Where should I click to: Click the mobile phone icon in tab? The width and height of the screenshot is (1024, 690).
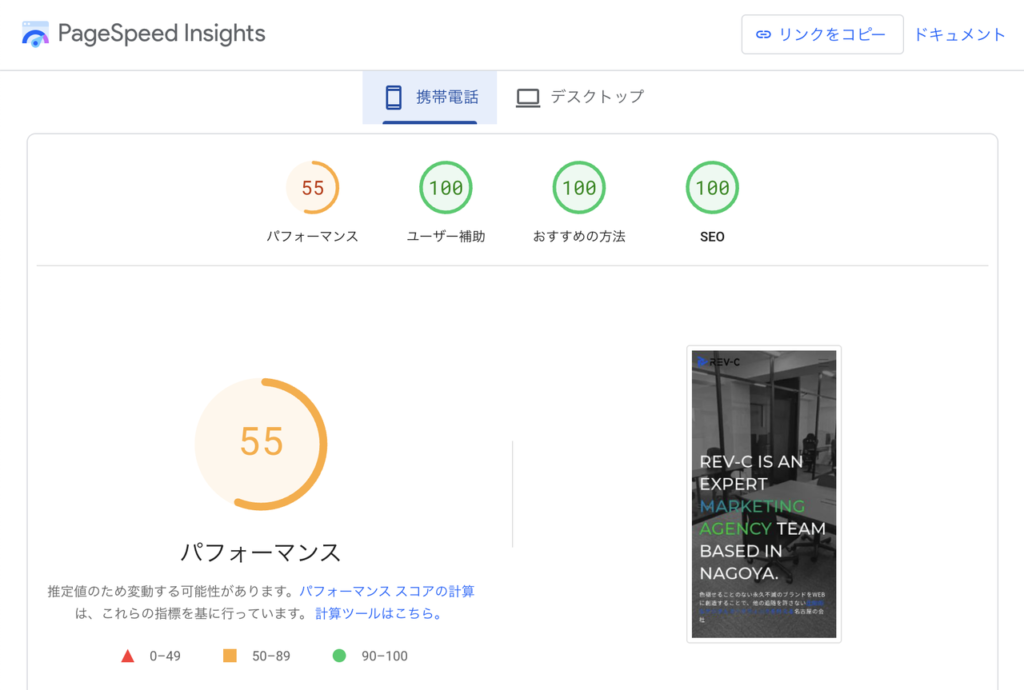point(394,97)
